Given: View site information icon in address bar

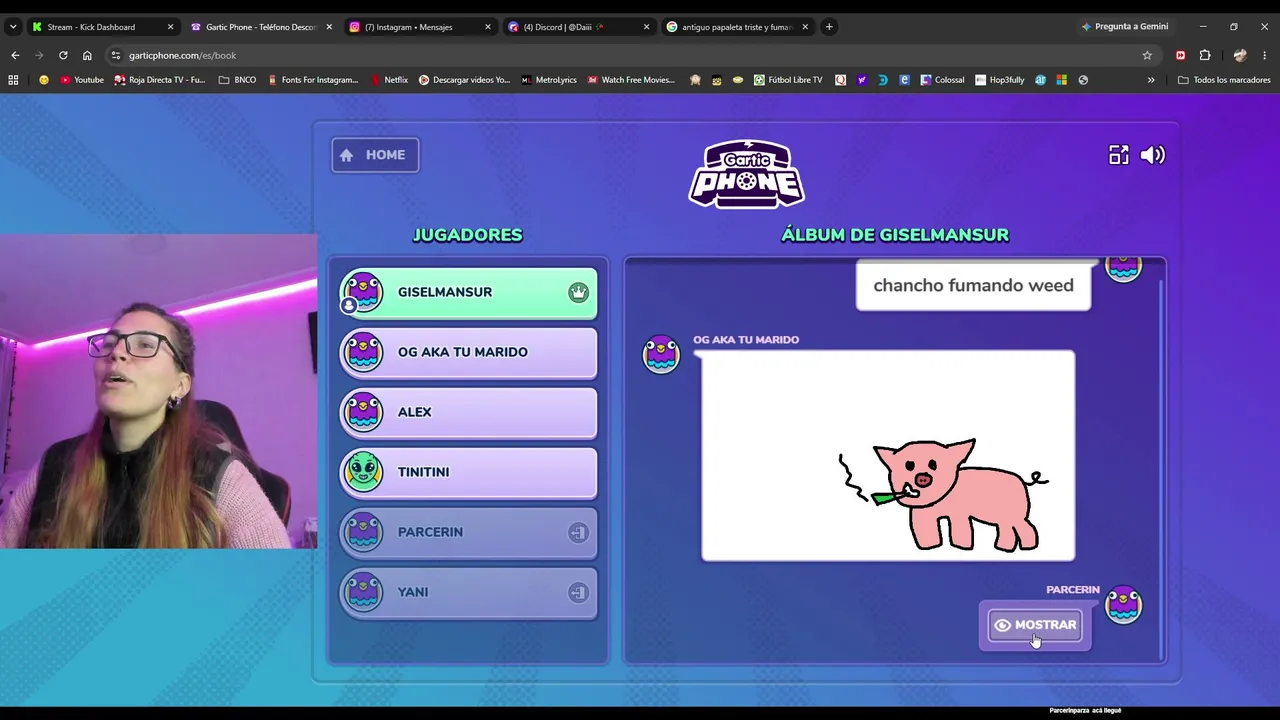Looking at the screenshot, I should [116, 55].
